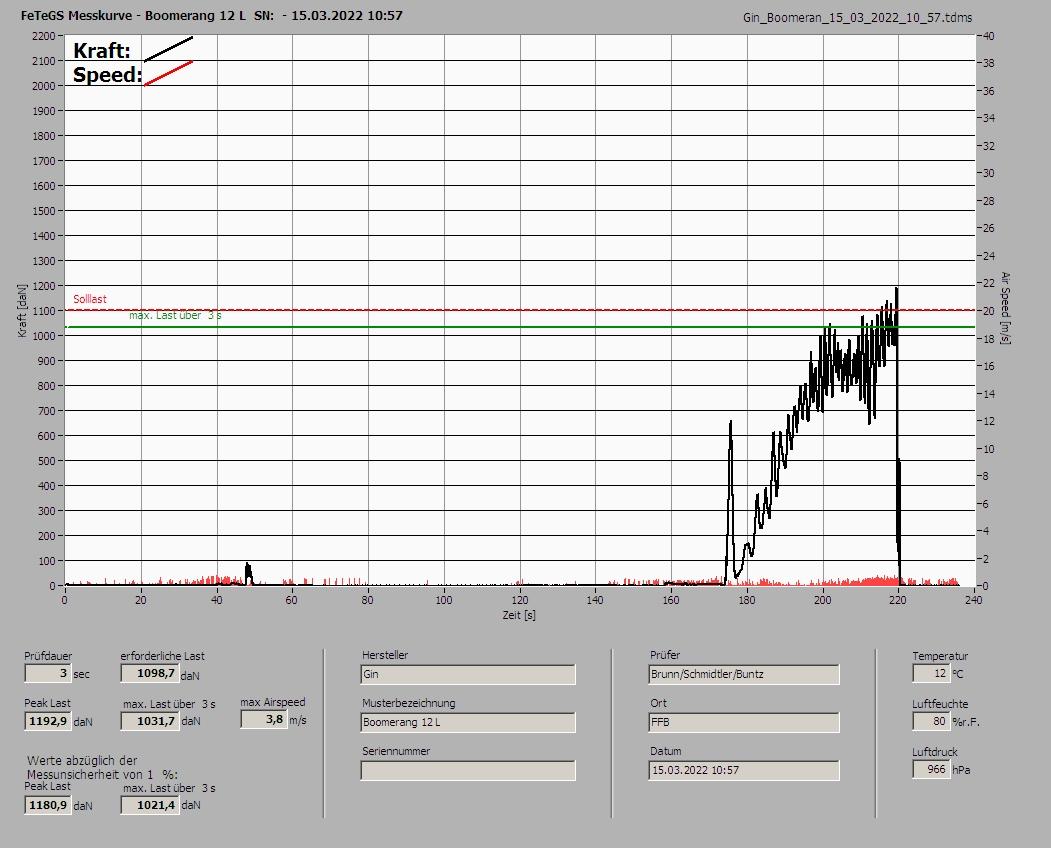Click the Speed: legend label
Viewport: 1051px width, 848px height.
[x=108, y=74]
